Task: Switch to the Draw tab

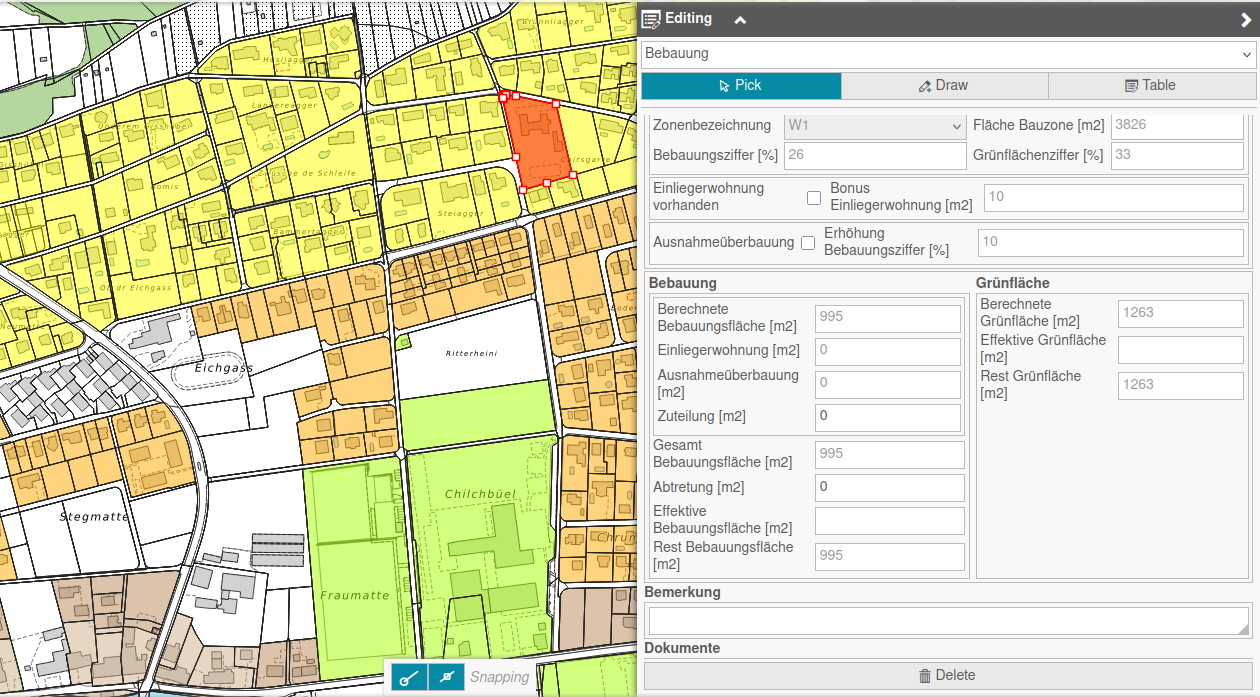Action: pos(943,86)
